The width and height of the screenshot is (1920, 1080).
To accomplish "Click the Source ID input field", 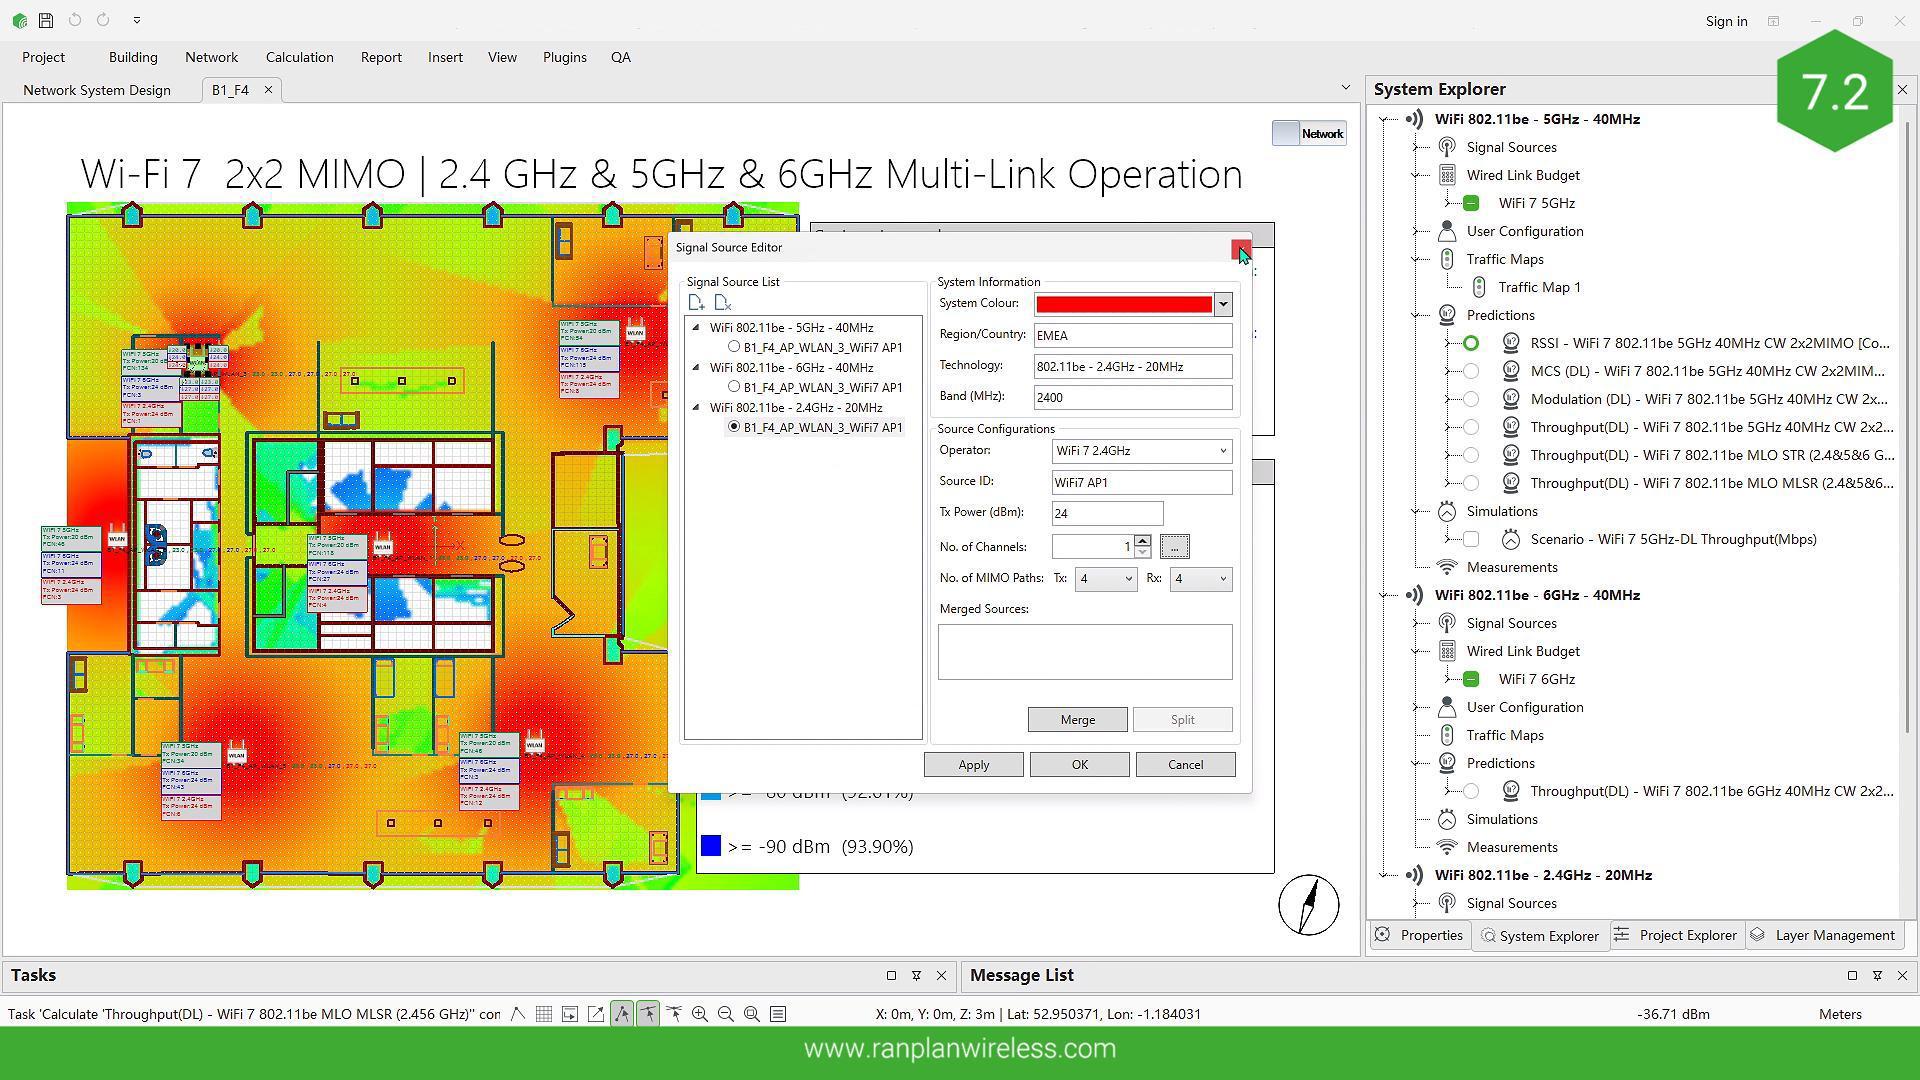I will click(x=1142, y=482).
